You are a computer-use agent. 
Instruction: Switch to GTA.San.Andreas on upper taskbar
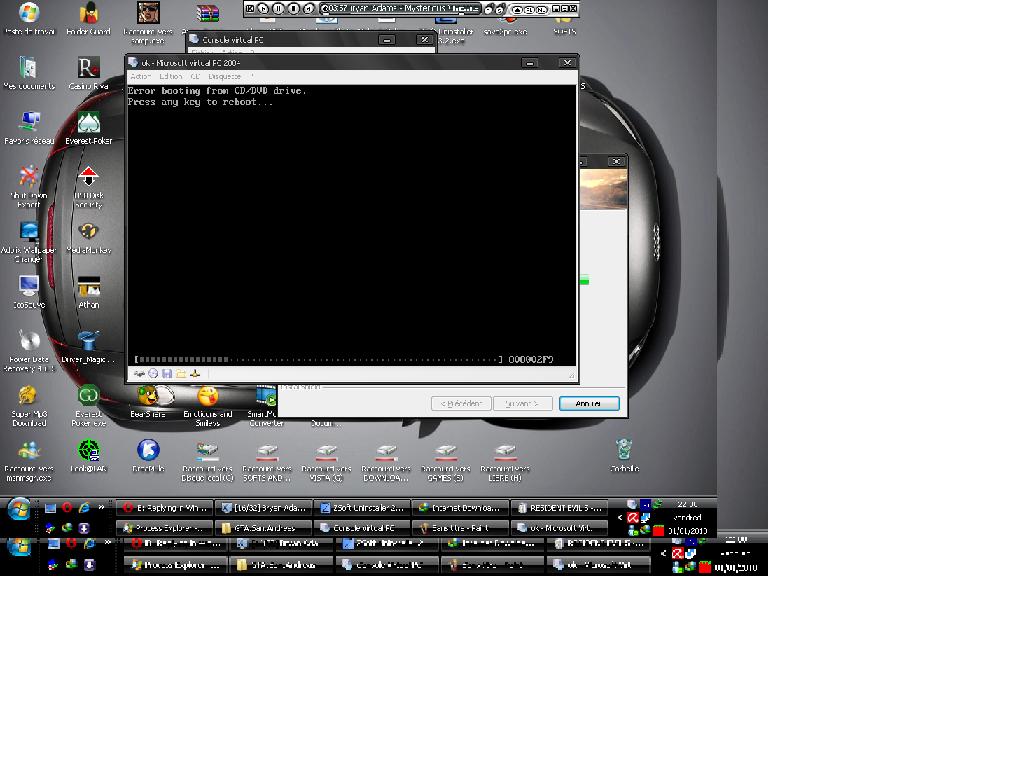pyautogui.click(x=263, y=527)
